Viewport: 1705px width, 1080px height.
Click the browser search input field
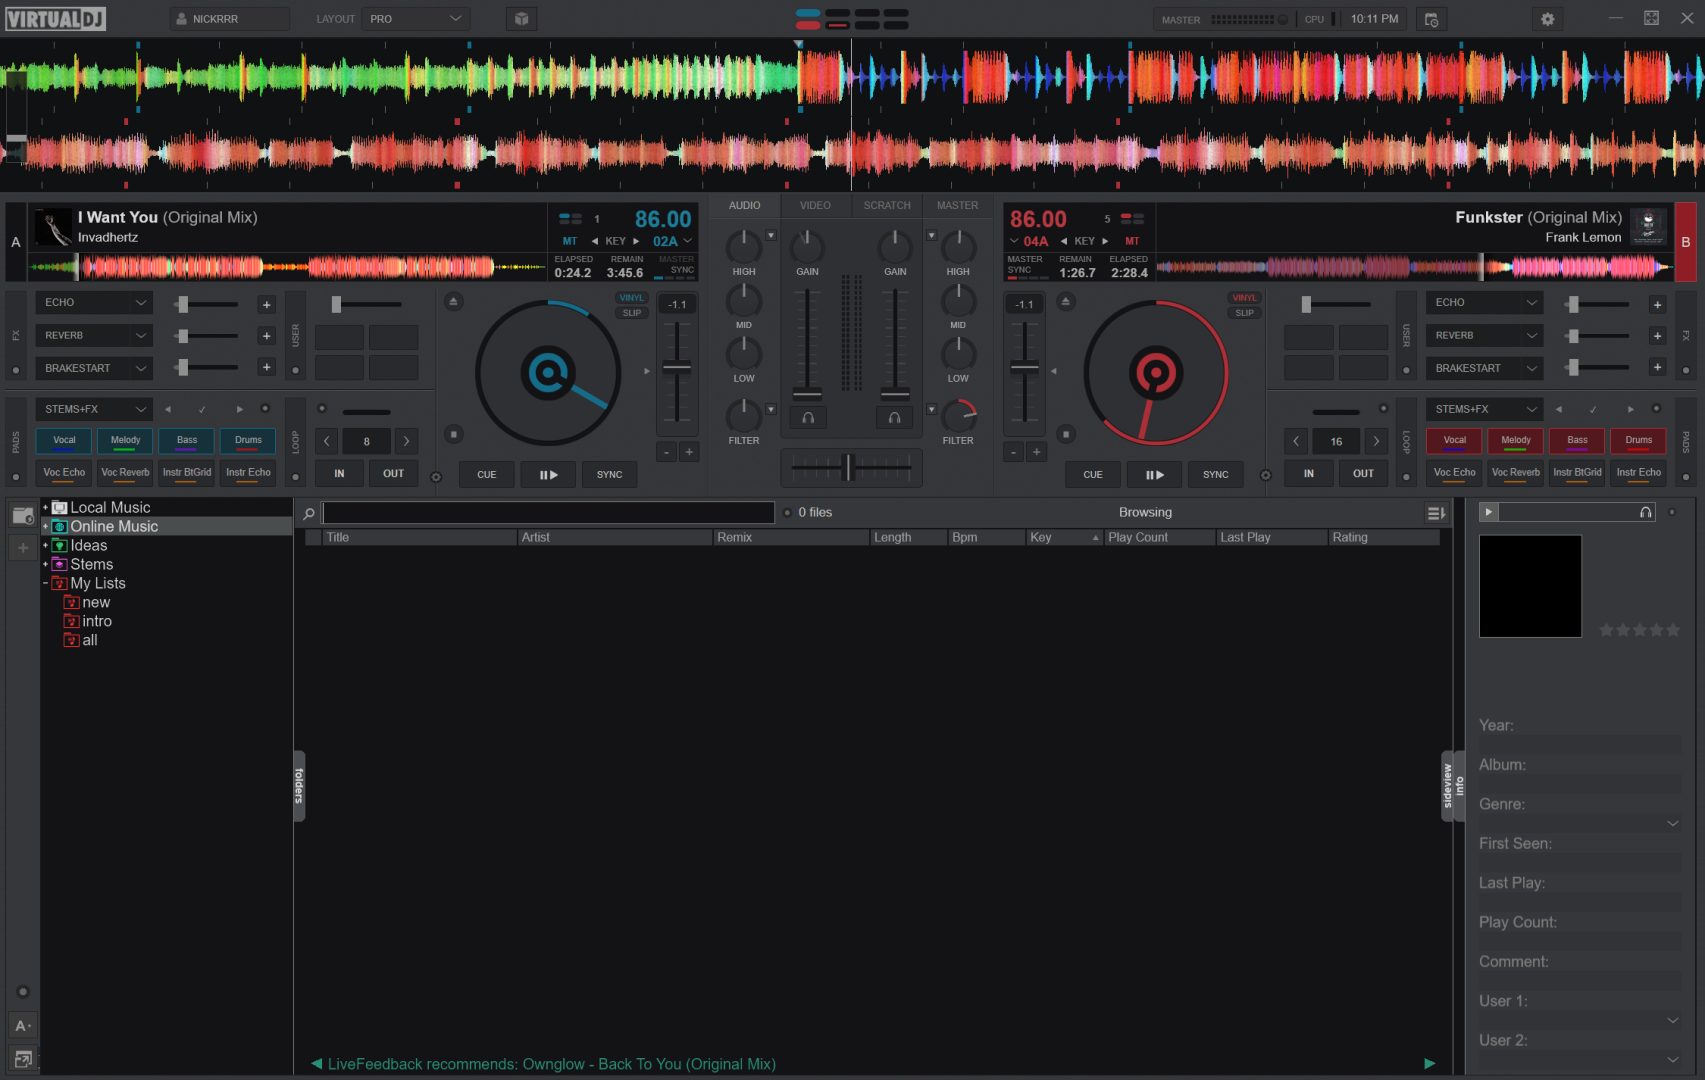pos(548,513)
